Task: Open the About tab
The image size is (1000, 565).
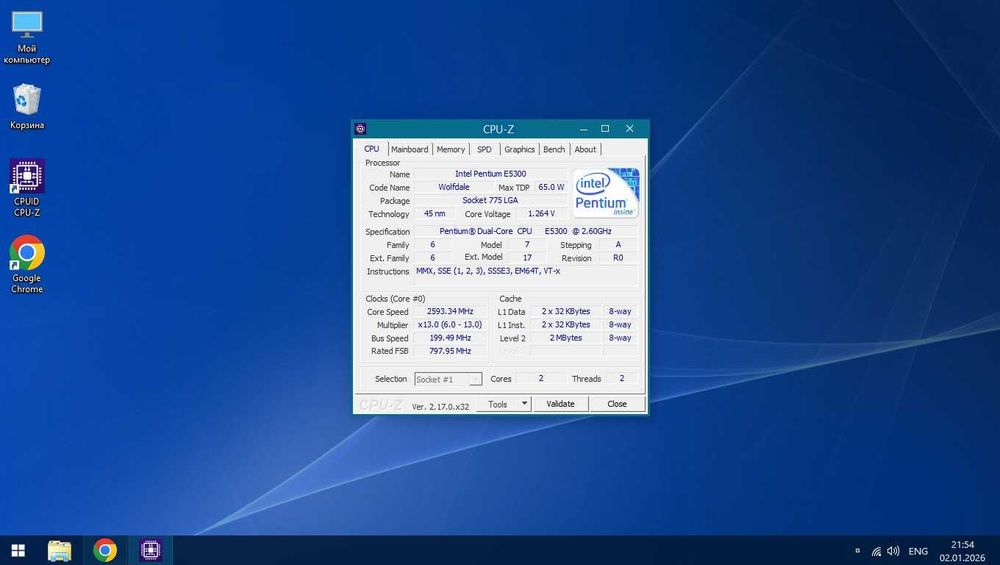Action: click(585, 149)
